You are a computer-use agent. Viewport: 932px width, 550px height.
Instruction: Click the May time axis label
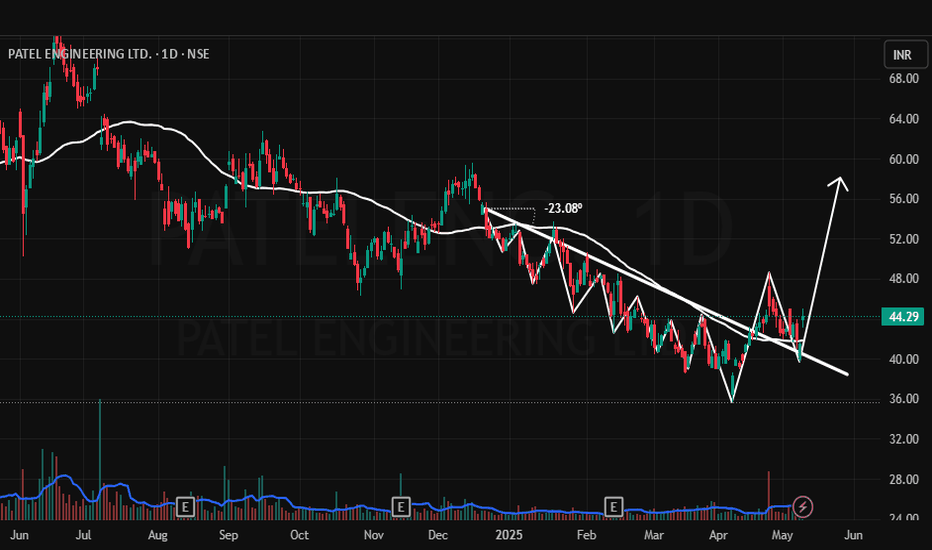click(x=782, y=535)
